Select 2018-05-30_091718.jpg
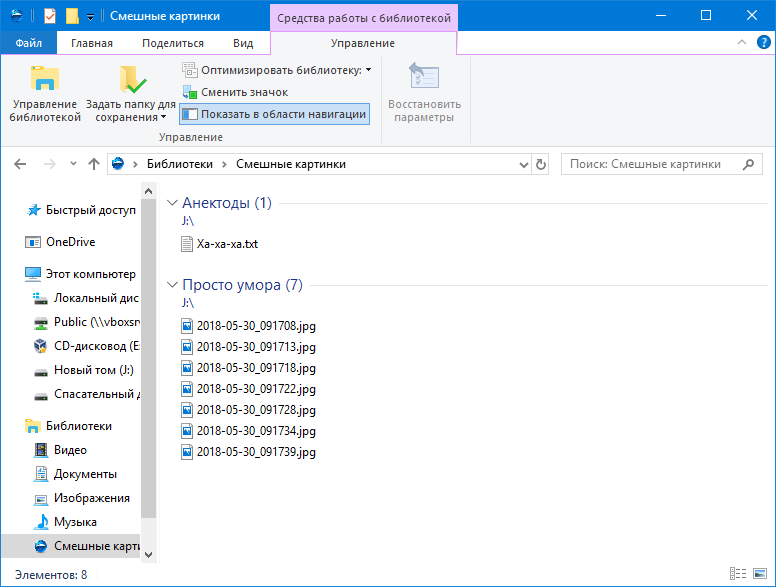 click(248, 368)
